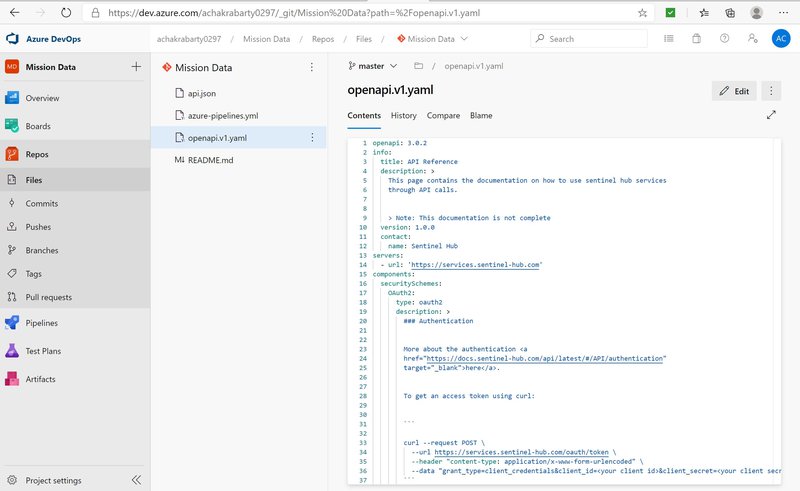Open the AC account avatar
The width and height of the screenshot is (800, 491).
tap(781, 38)
